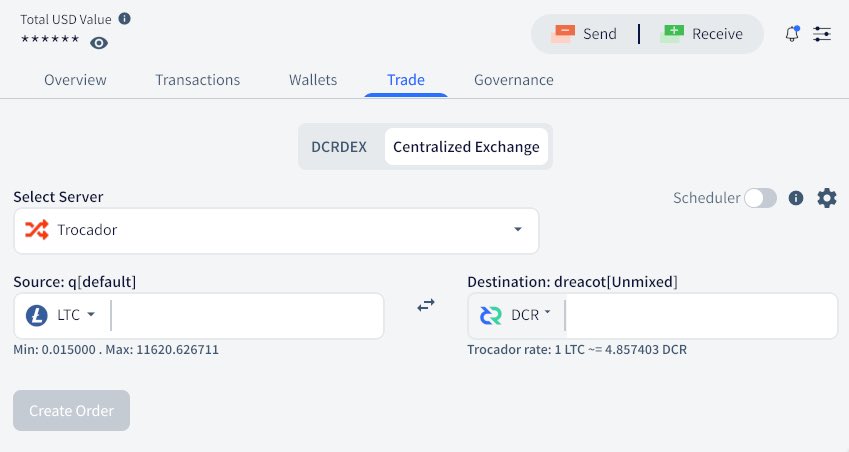Click the Receive green plus icon
849x452 pixels.
(672, 33)
